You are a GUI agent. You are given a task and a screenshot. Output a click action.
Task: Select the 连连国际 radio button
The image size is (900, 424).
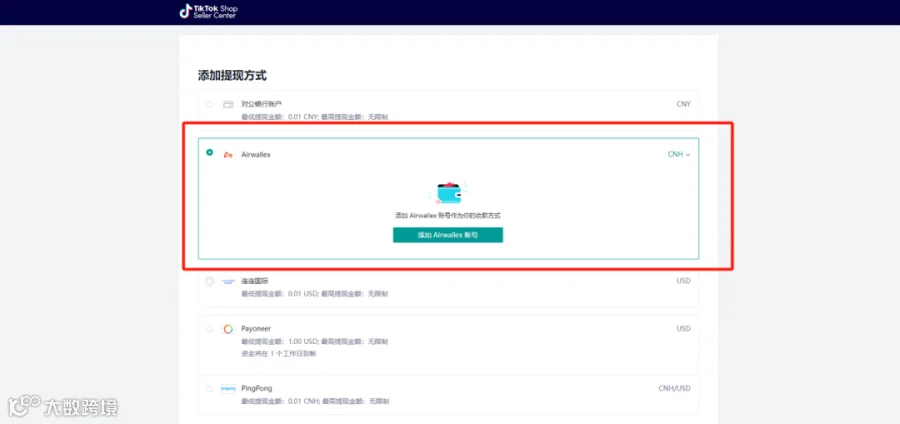210,281
